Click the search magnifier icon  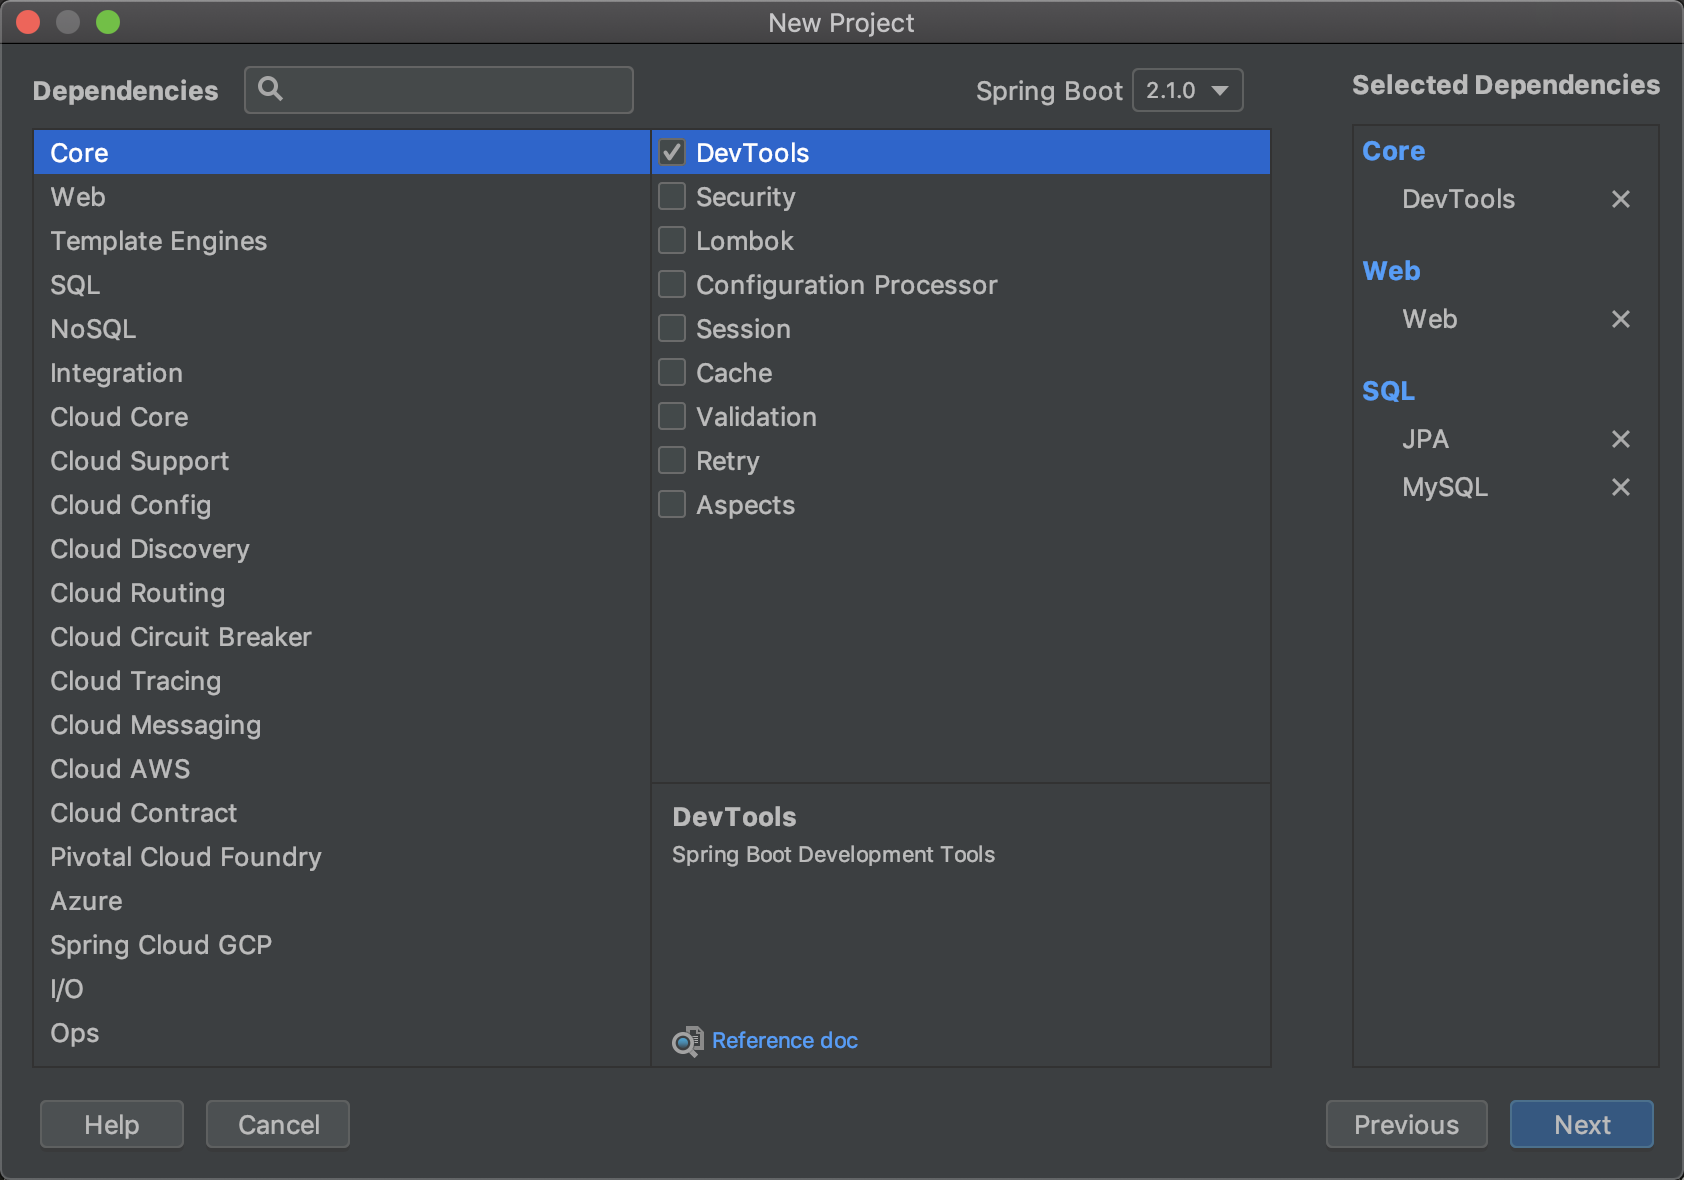(x=270, y=89)
